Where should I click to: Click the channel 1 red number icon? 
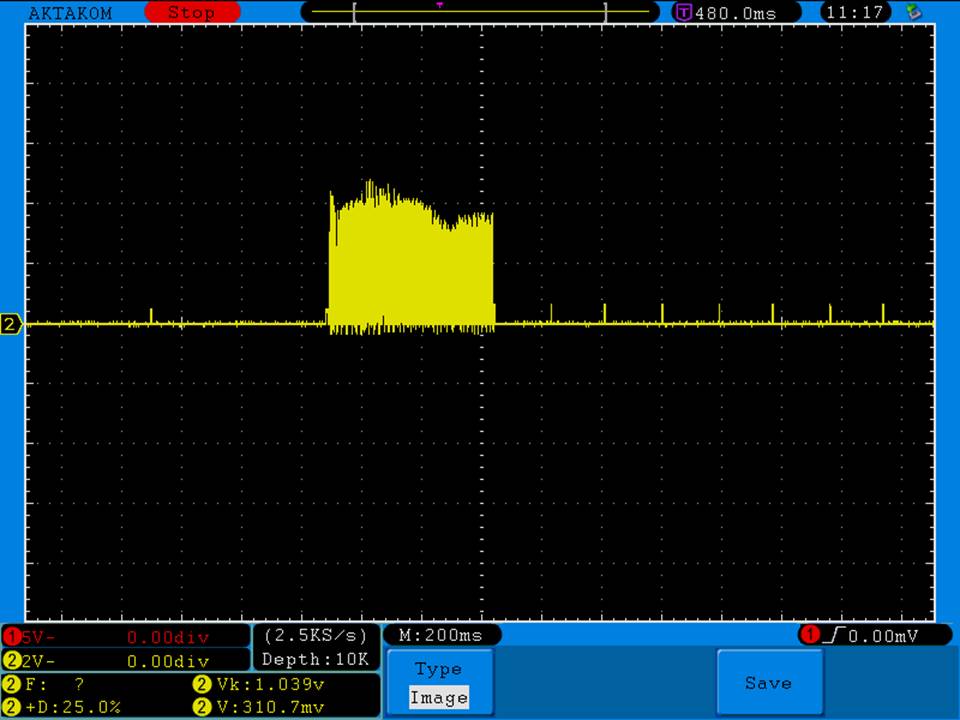coord(11,637)
